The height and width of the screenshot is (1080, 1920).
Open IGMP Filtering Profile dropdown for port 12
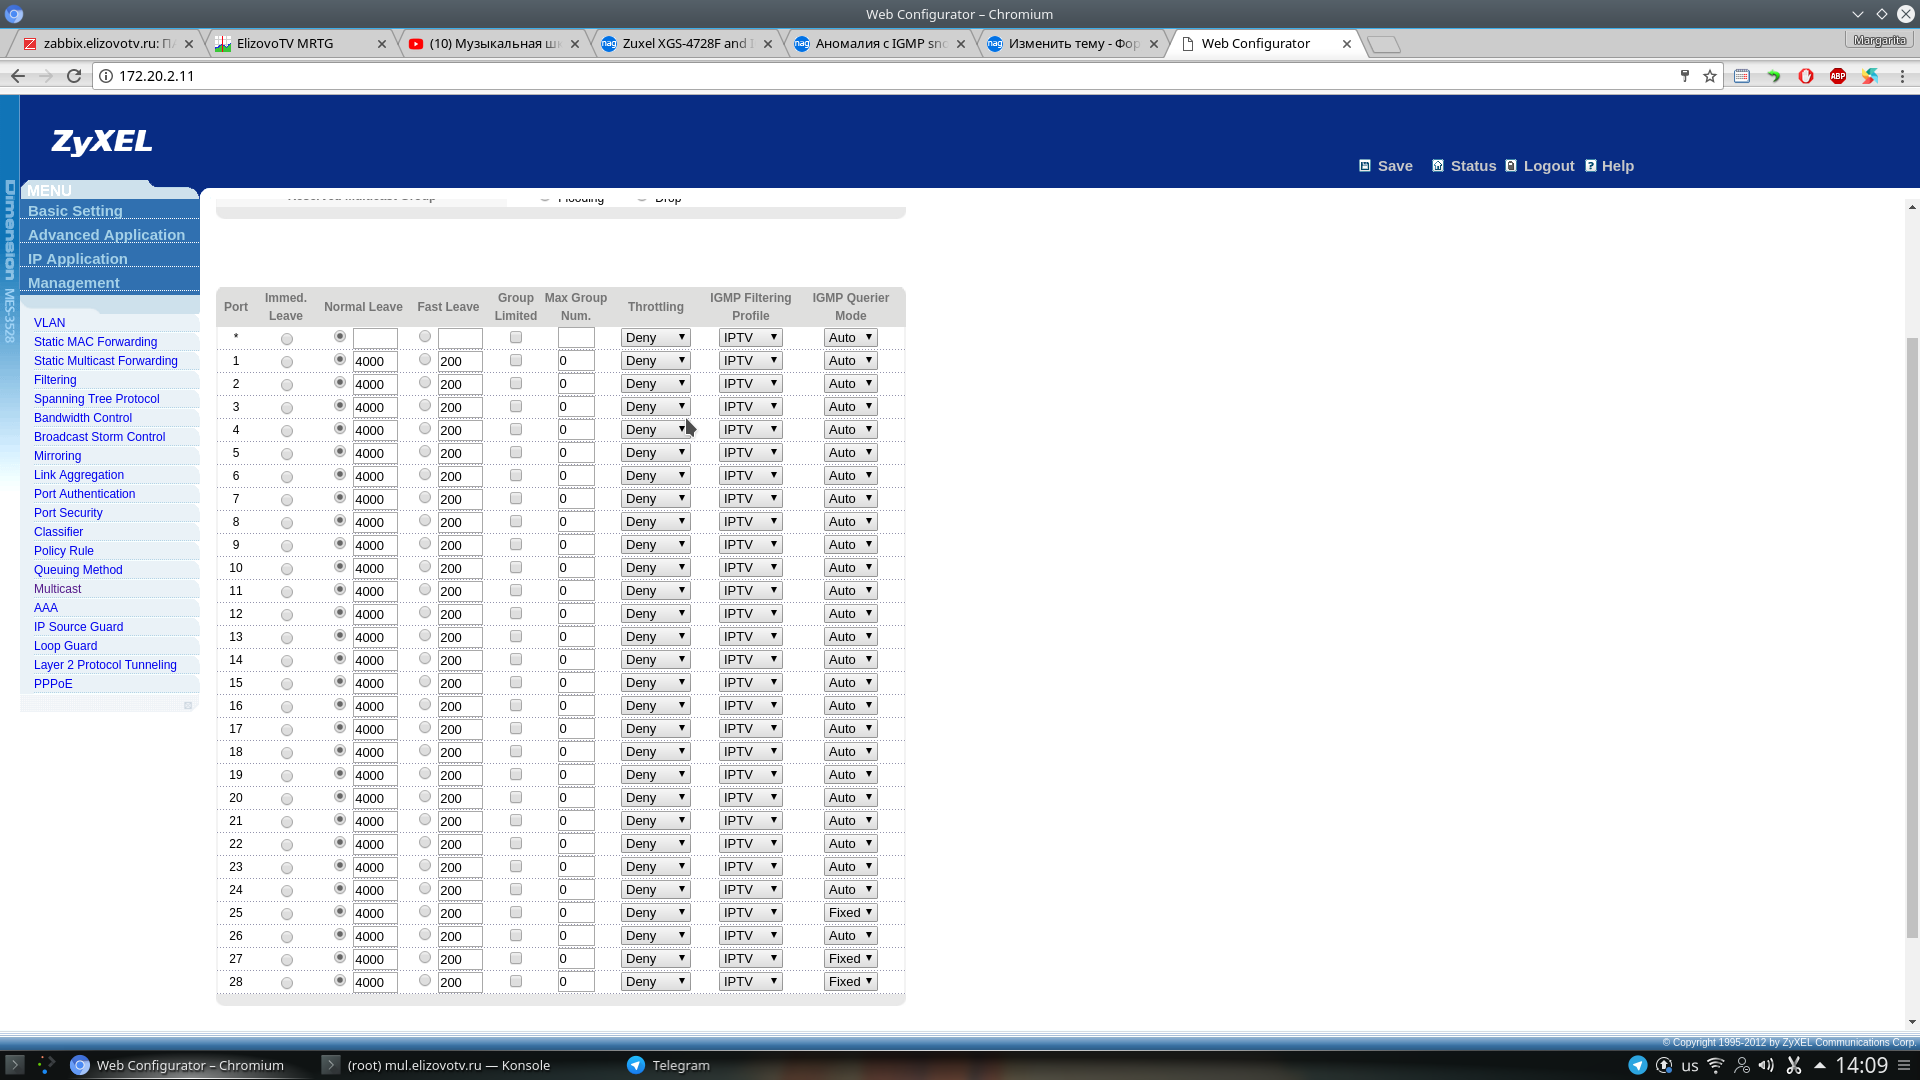point(750,614)
